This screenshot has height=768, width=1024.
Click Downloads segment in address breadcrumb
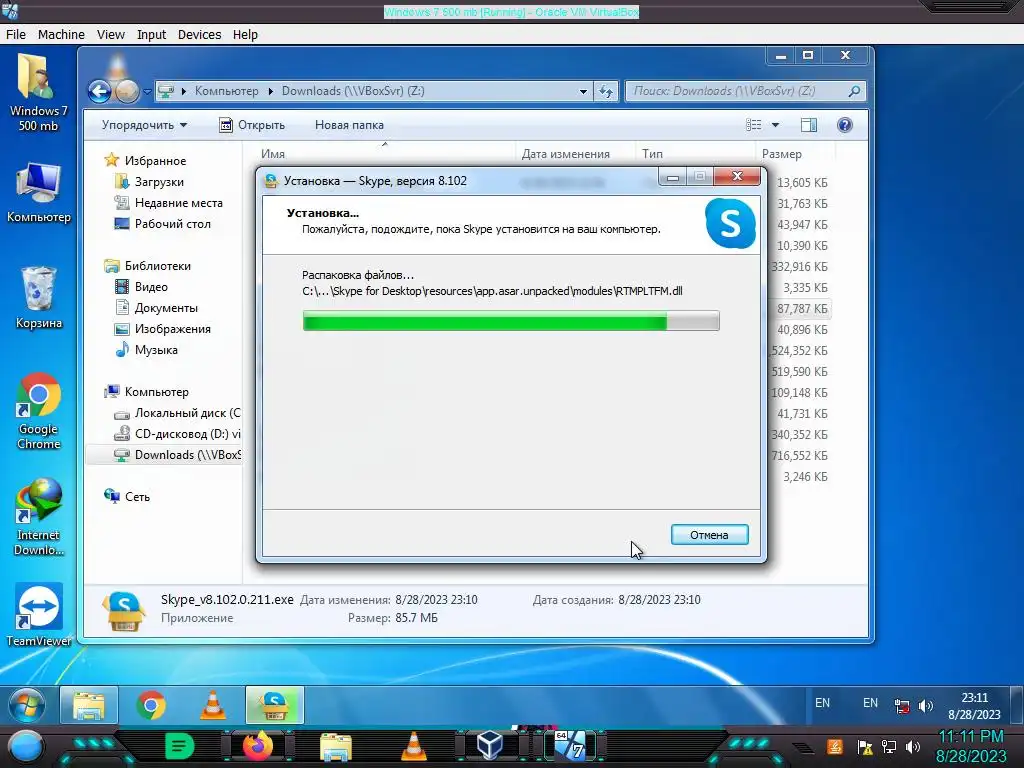(x=353, y=91)
